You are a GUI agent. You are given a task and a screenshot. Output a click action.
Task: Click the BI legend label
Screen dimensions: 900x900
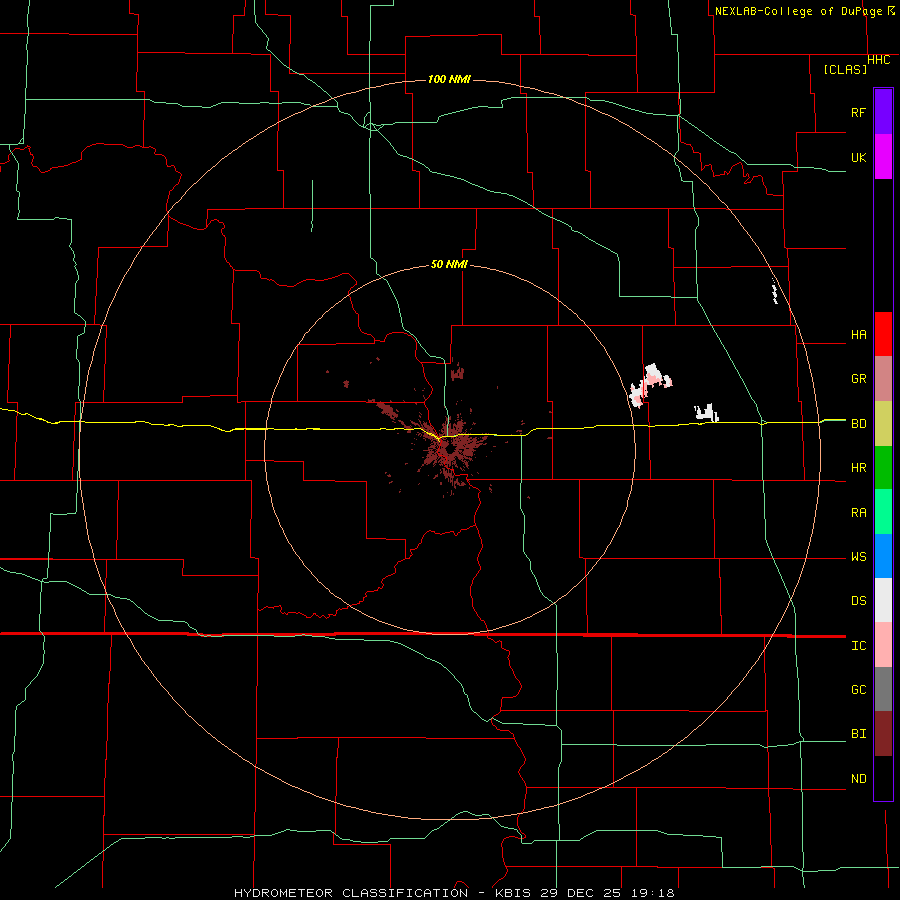click(x=858, y=734)
